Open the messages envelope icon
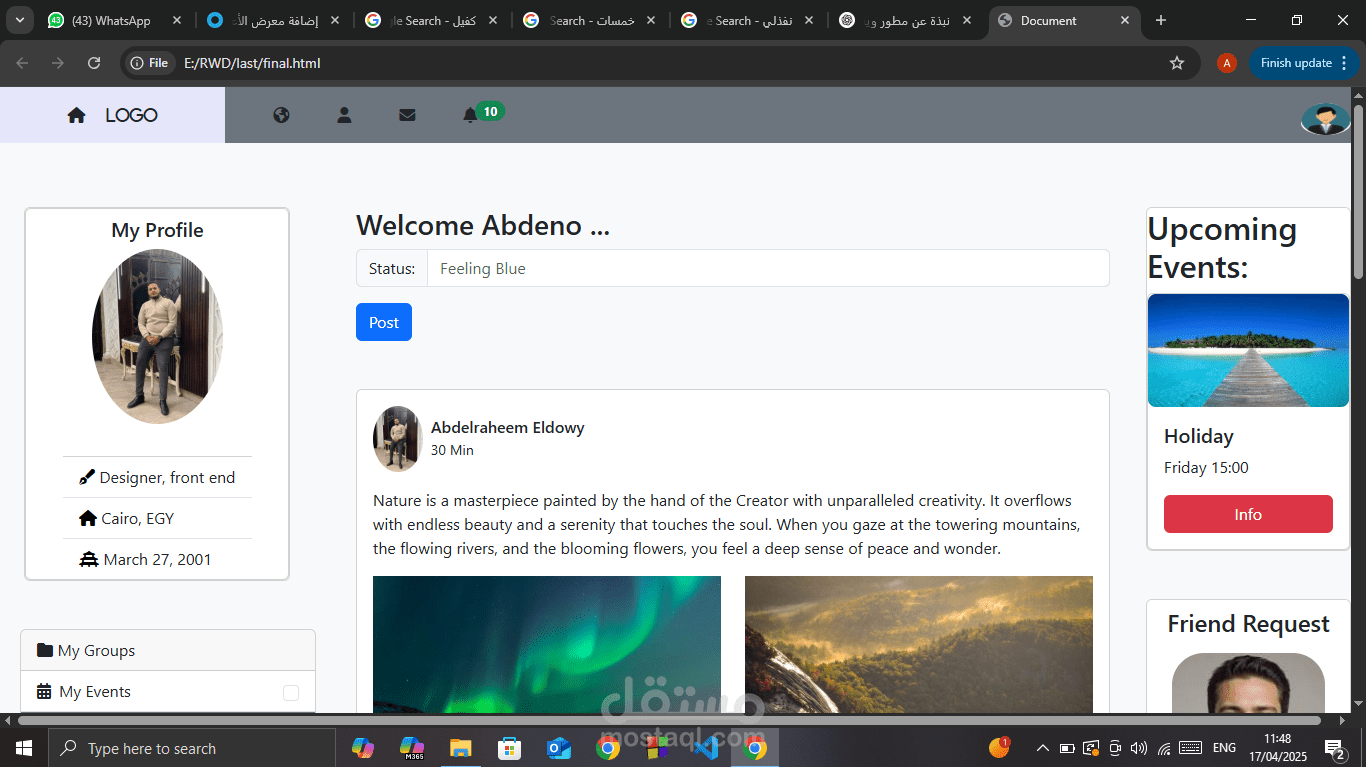The width and height of the screenshot is (1366, 767). click(x=407, y=115)
